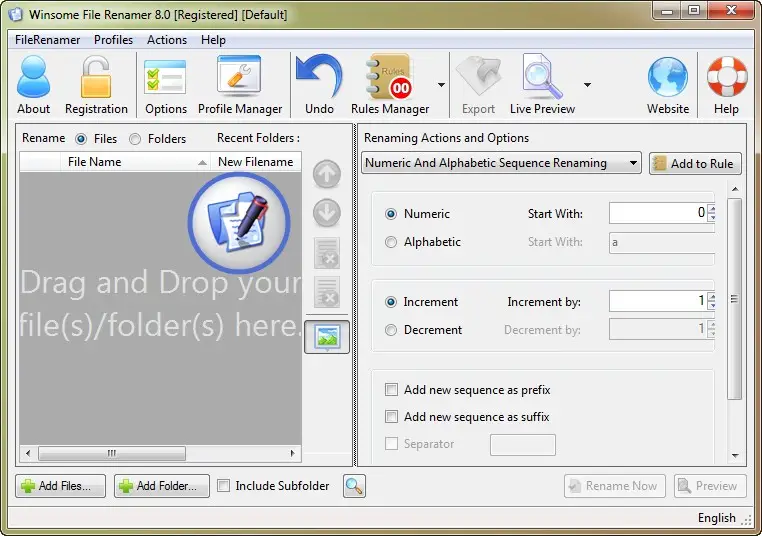
Task: Open the Rules Manager notebook icon
Action: pyautogui.click(x=390, y=76)
